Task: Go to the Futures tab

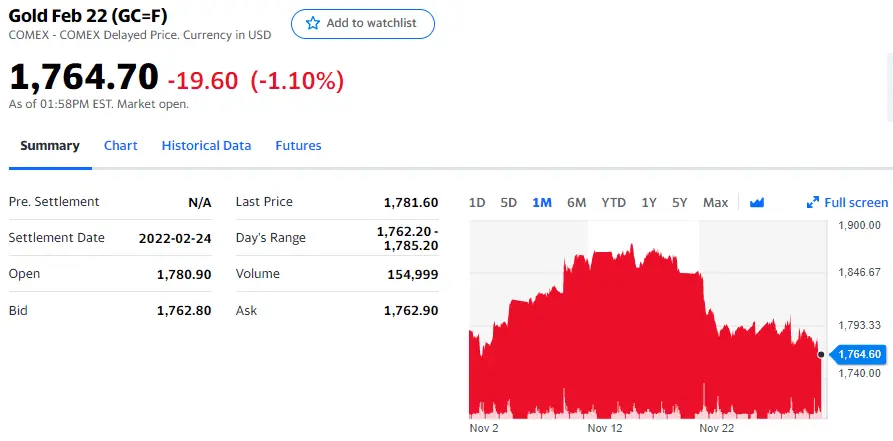Action: click(x=298, y=146)
